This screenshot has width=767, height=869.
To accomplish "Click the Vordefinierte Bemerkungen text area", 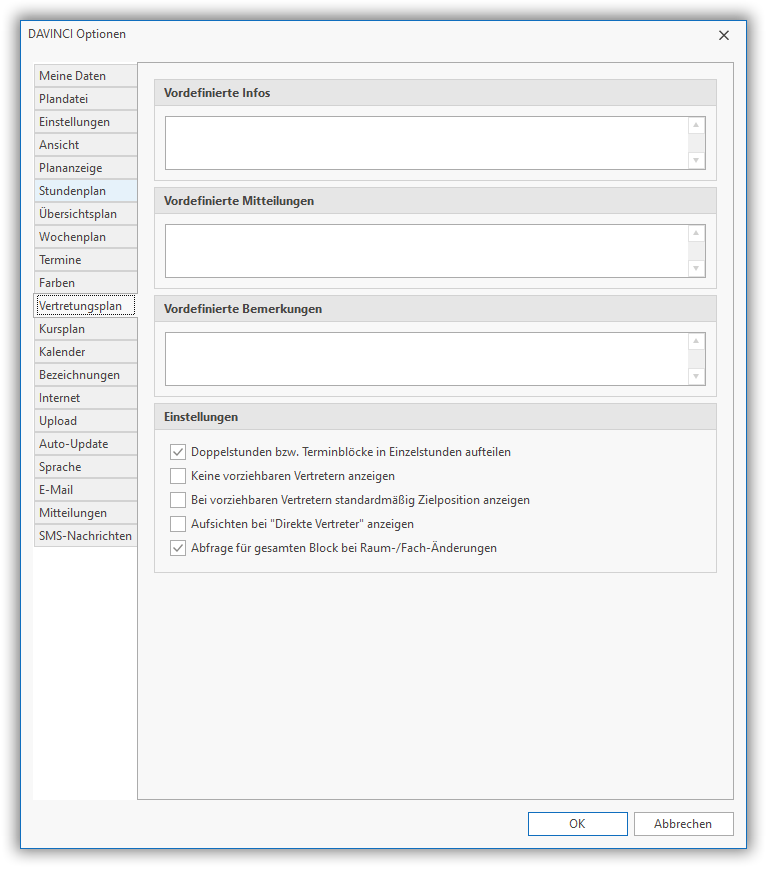I will coord(425,359).
